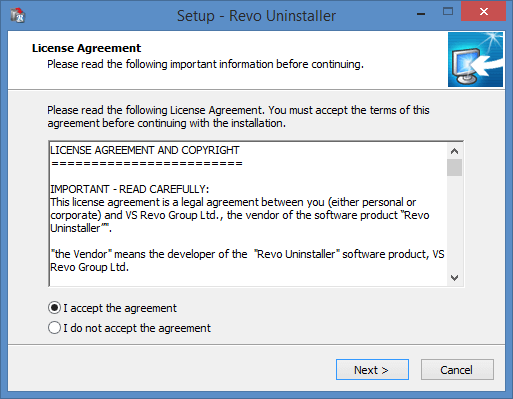Click the setup wizard computer image
Viewport: 513px width, 399px height.
coord(475,59)
